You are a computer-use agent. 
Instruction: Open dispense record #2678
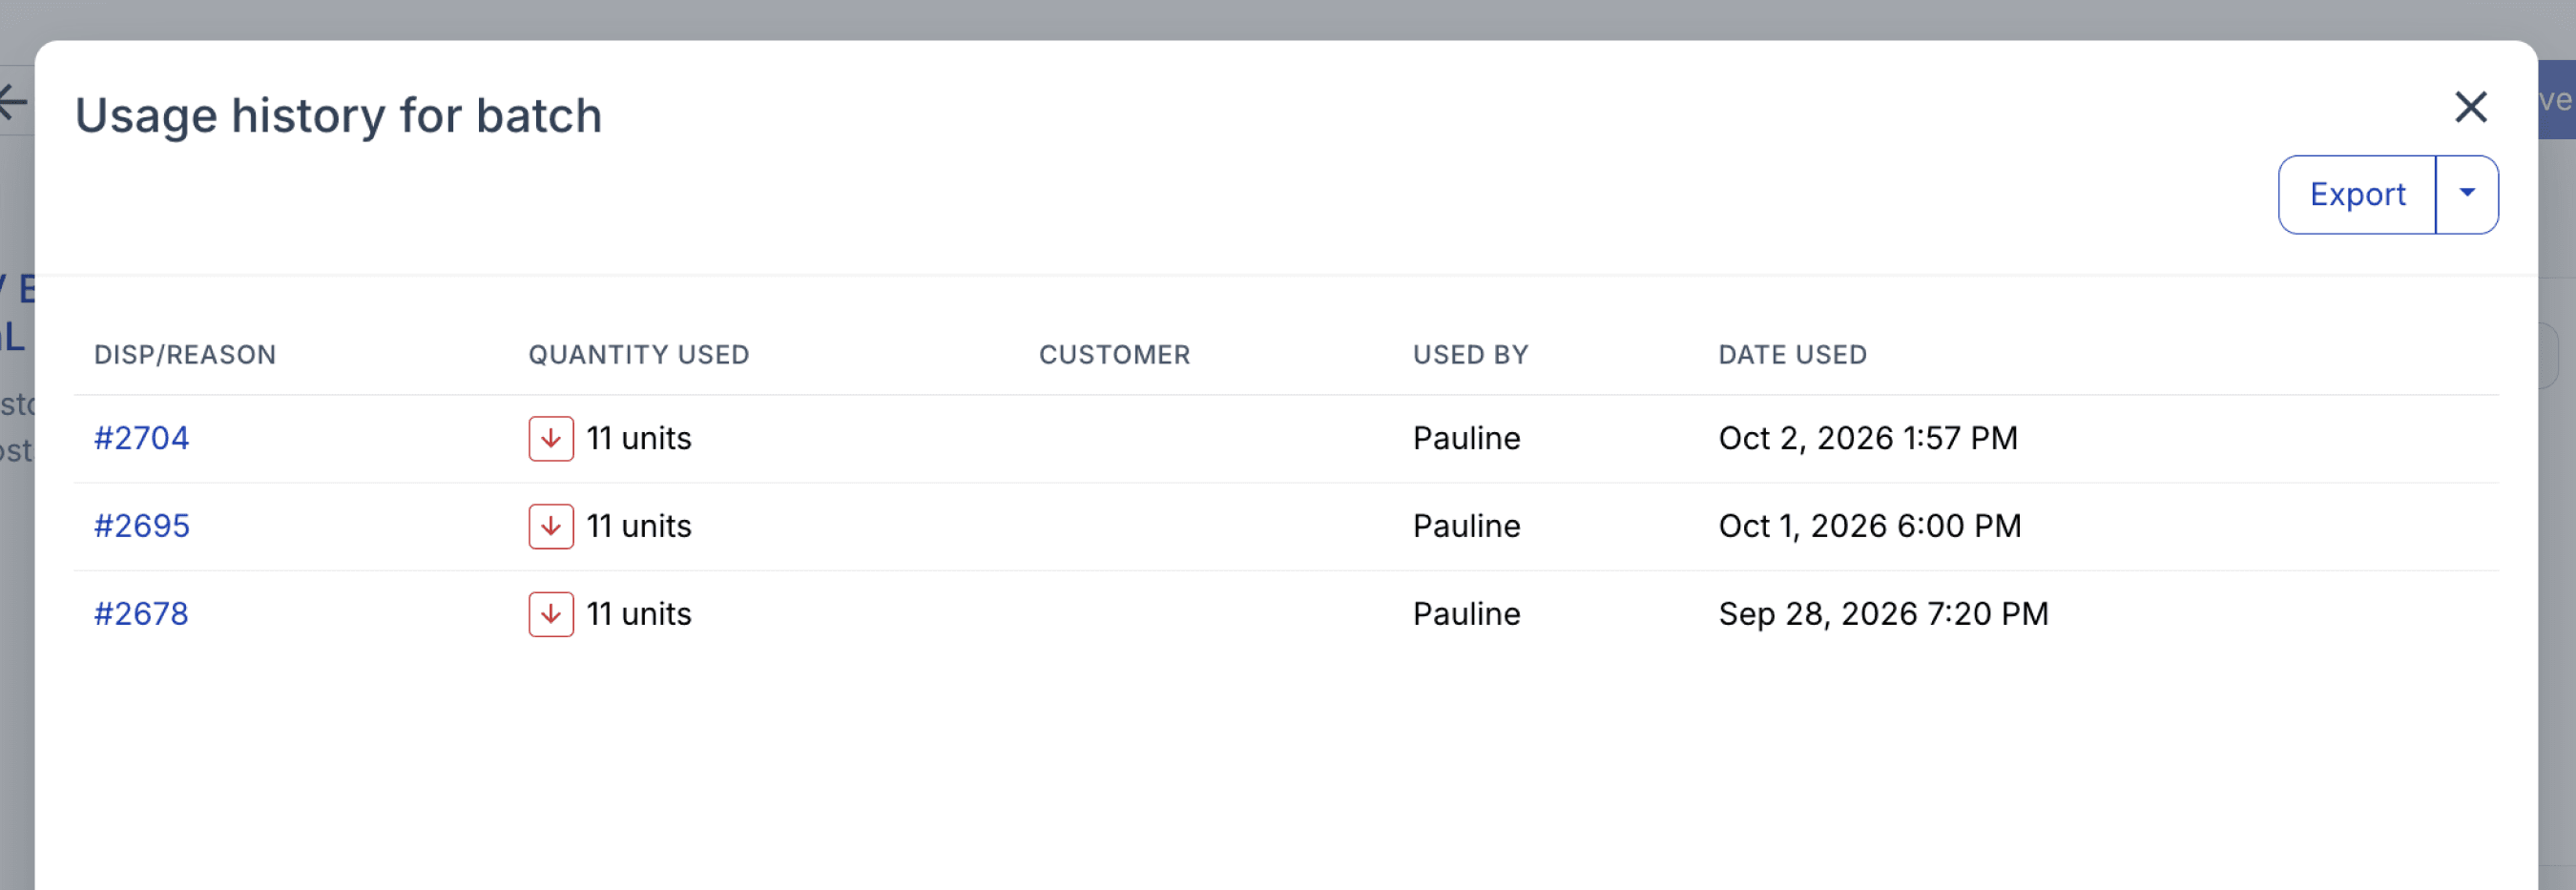coord(141,614)
